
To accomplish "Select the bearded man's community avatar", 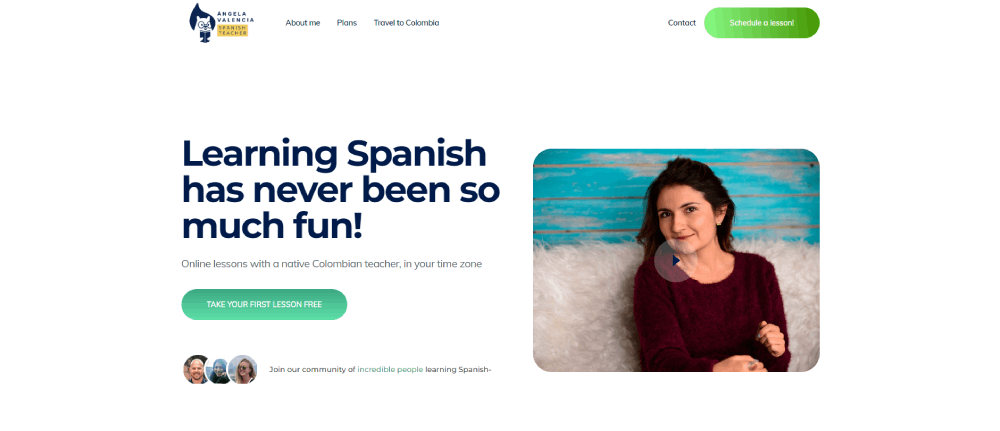I will (x=196, y=370).
